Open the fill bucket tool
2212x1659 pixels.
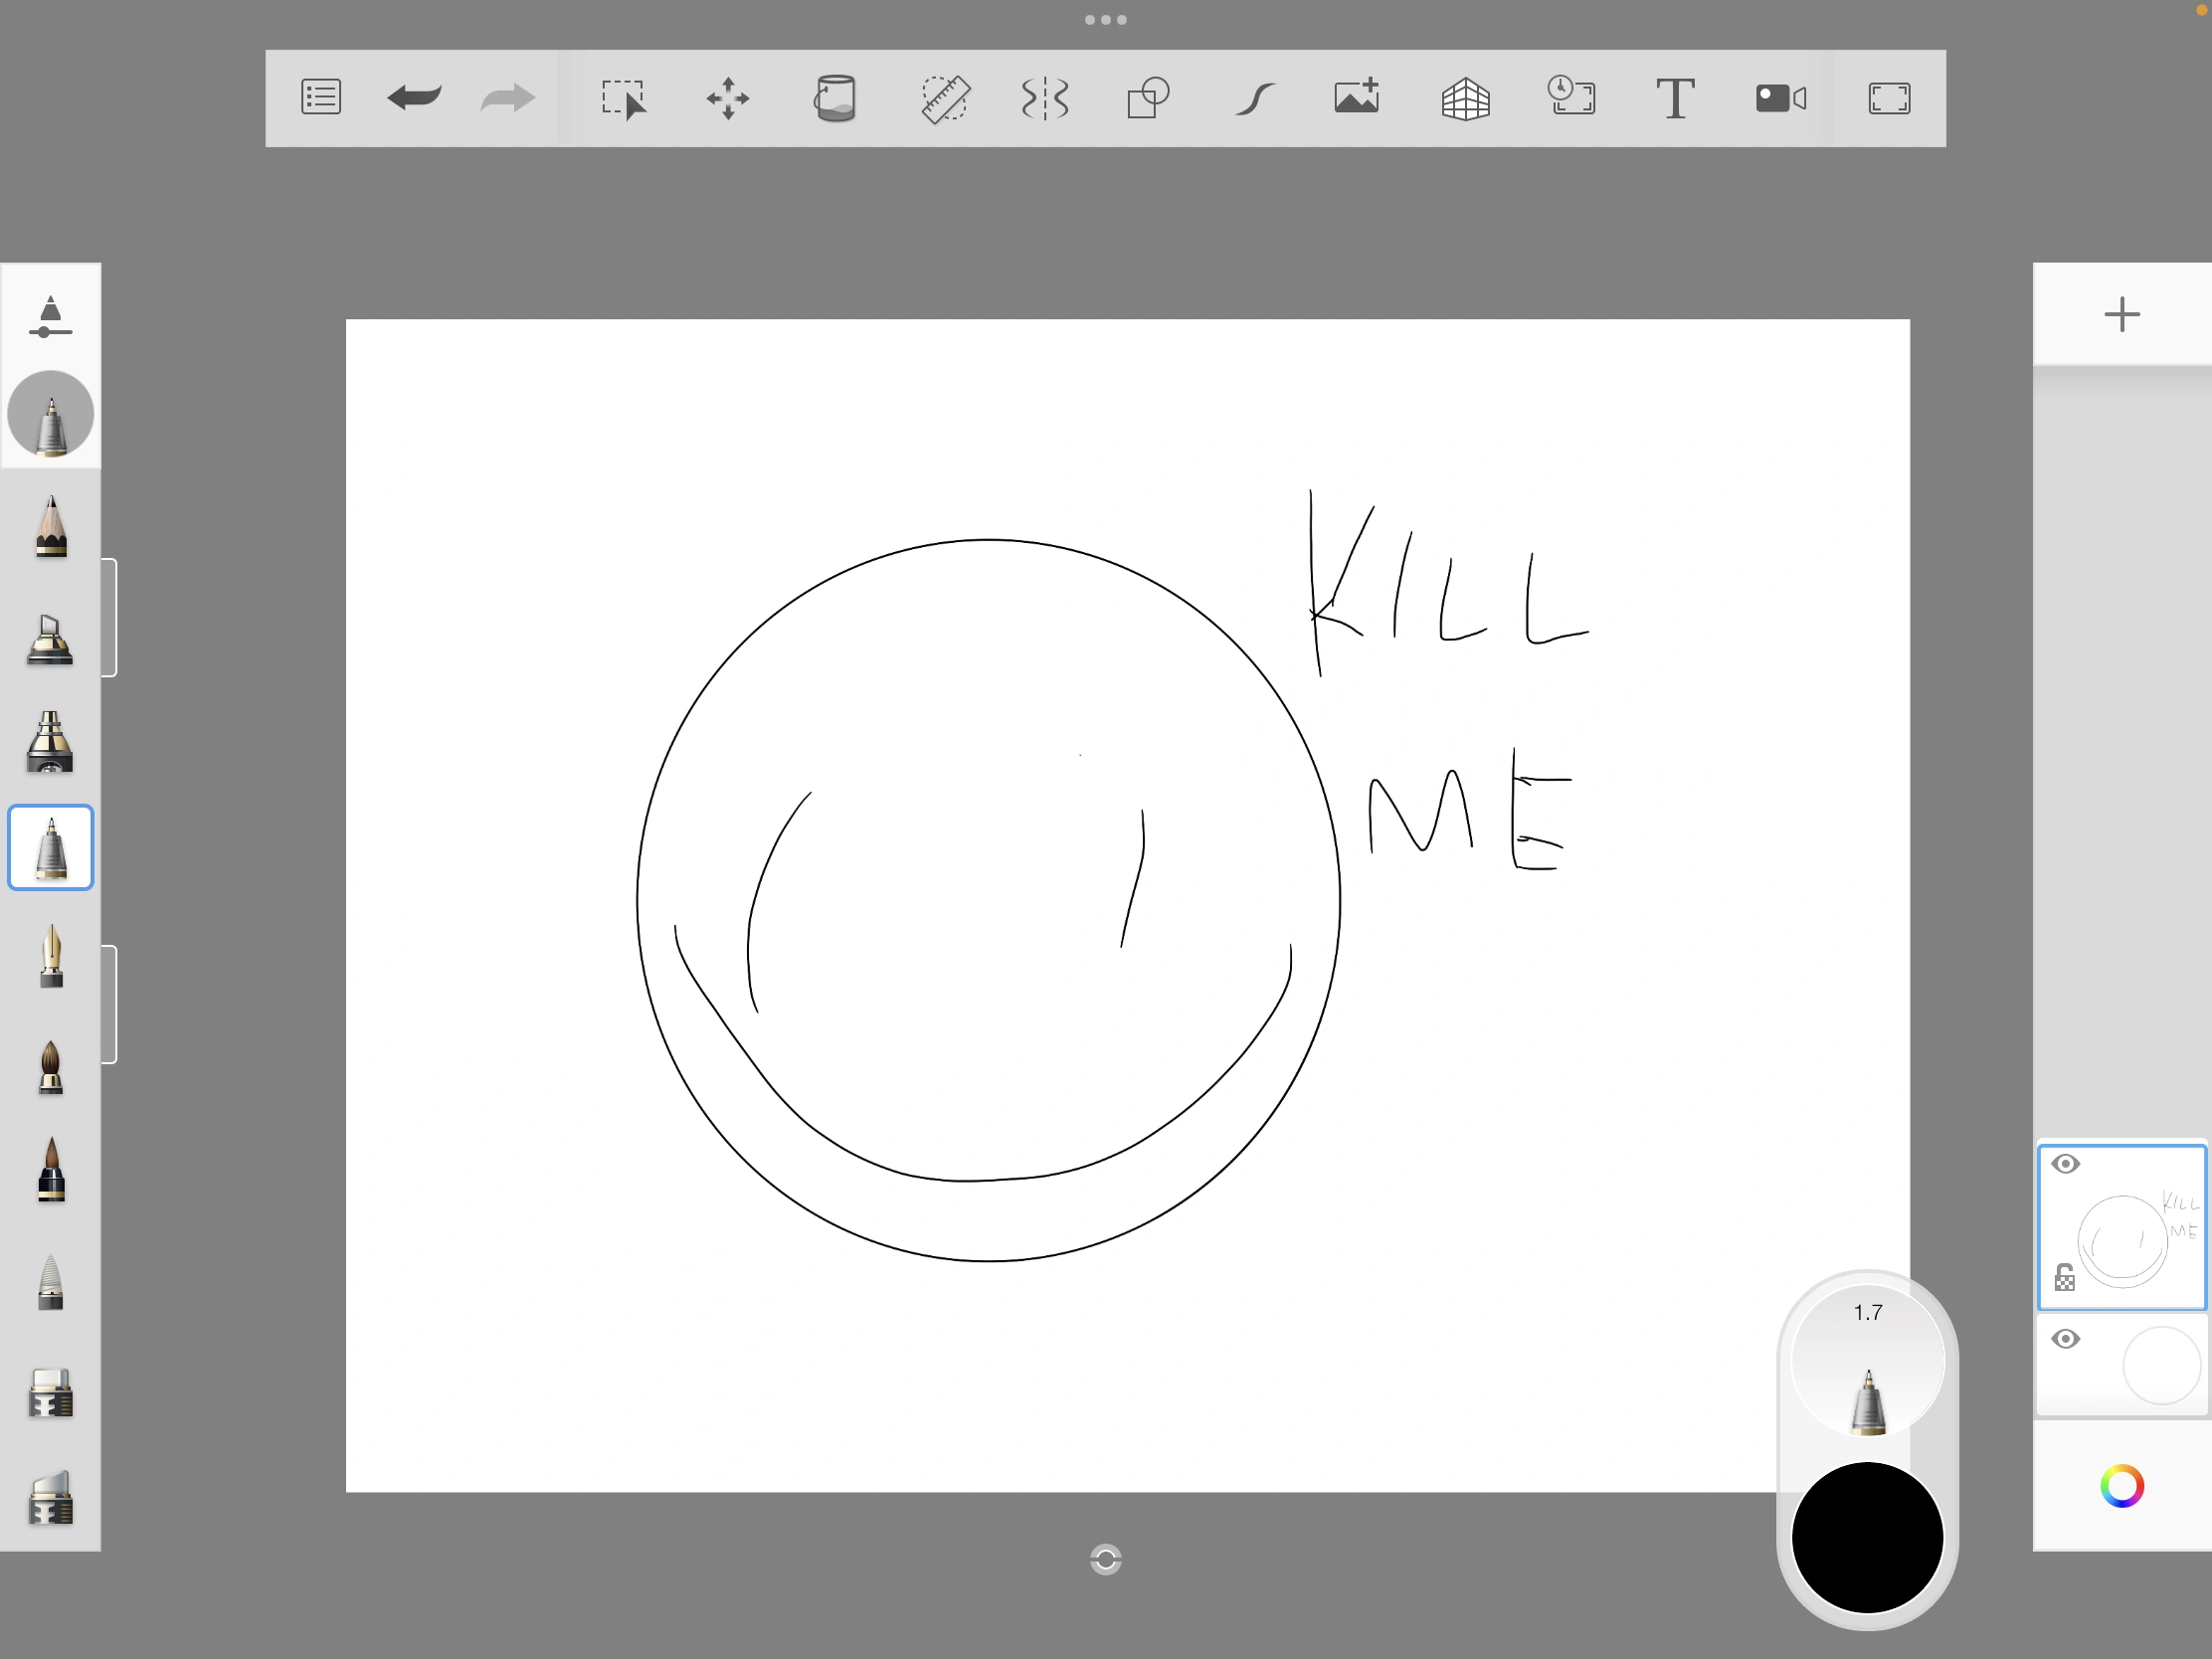pos(835,98)
